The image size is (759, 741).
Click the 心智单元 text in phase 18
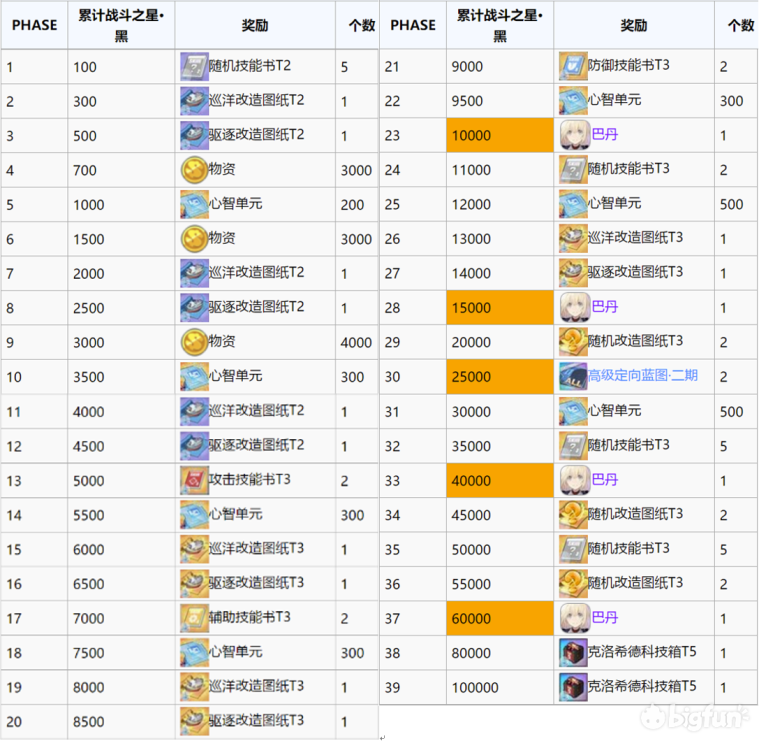235,651
